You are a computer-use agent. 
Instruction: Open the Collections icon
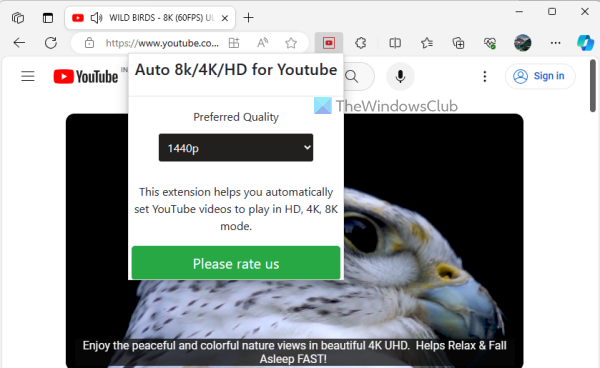tap(458, 43)
